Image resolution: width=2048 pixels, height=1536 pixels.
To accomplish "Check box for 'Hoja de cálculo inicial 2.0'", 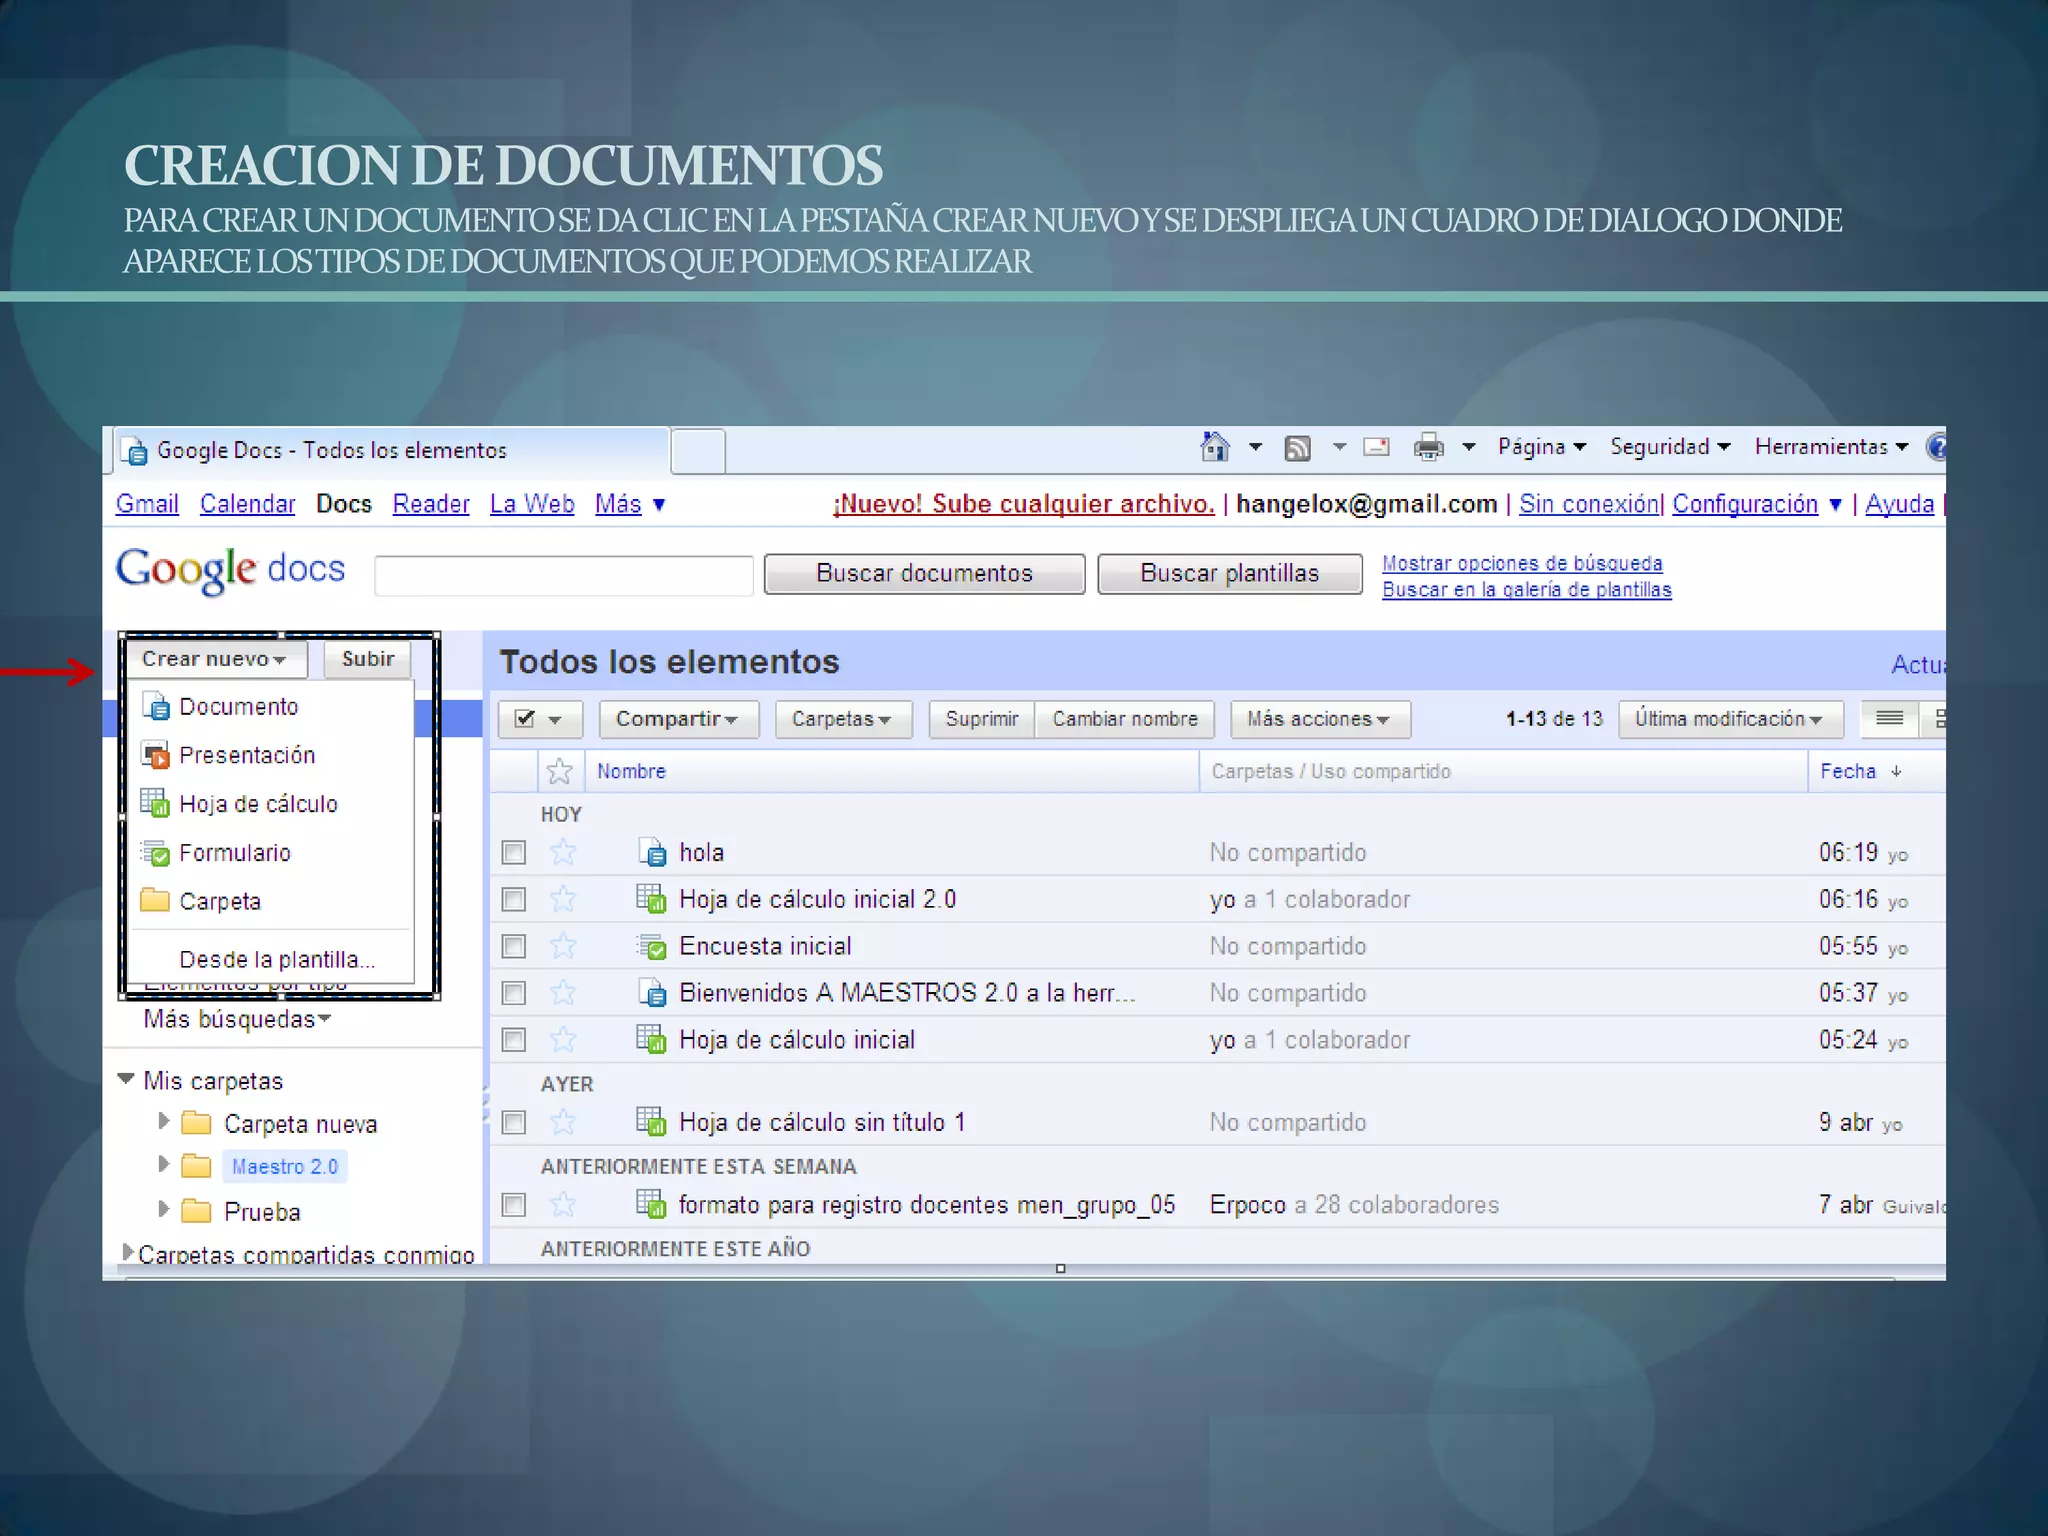I will click(514, 899).
